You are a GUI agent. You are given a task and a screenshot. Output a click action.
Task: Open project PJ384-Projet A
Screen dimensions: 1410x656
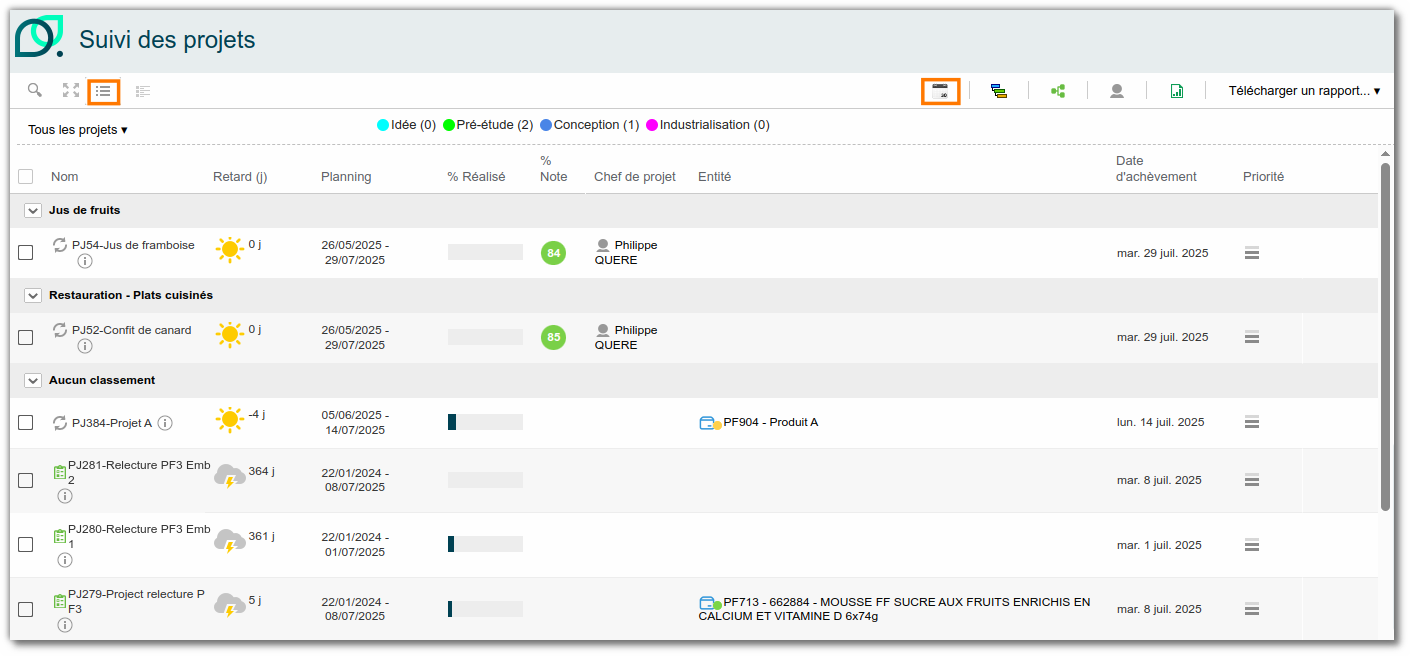coord(112,423)
